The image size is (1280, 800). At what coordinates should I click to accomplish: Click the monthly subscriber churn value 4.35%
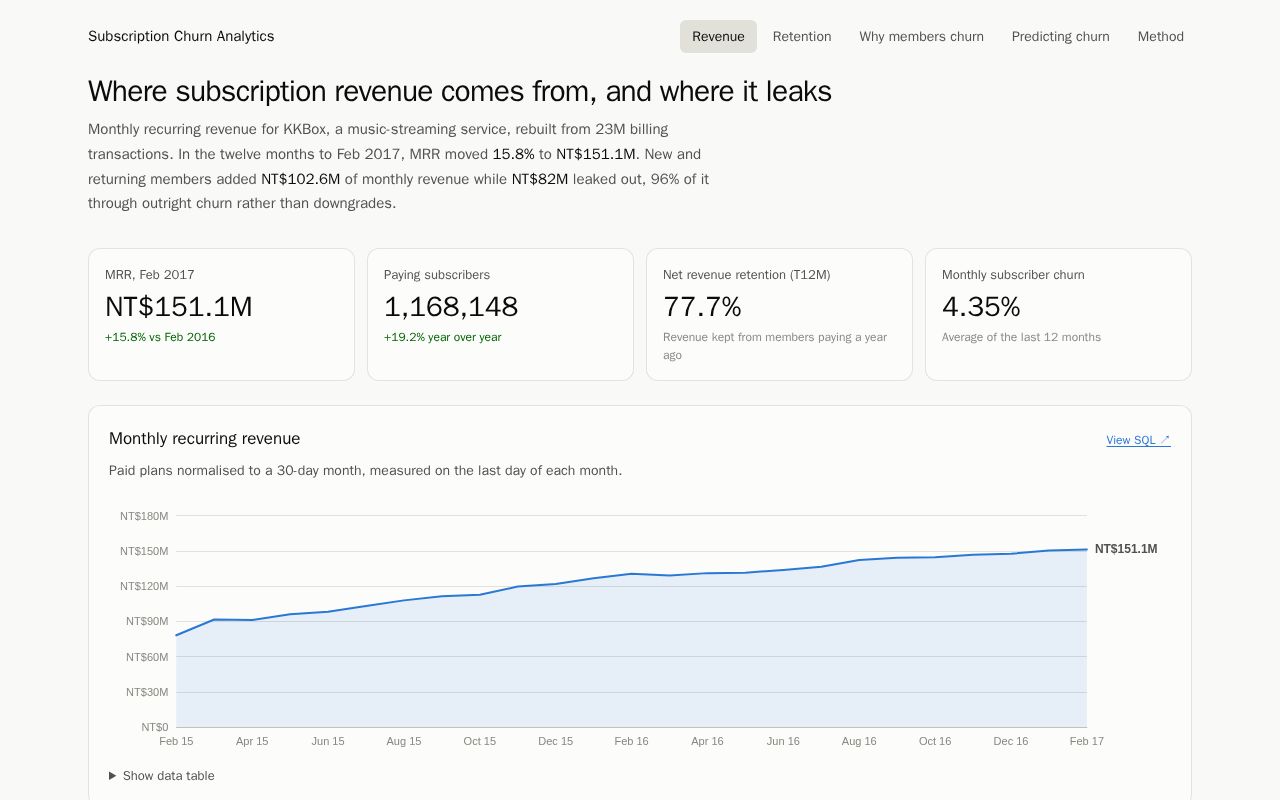click(x=981, y=307)
